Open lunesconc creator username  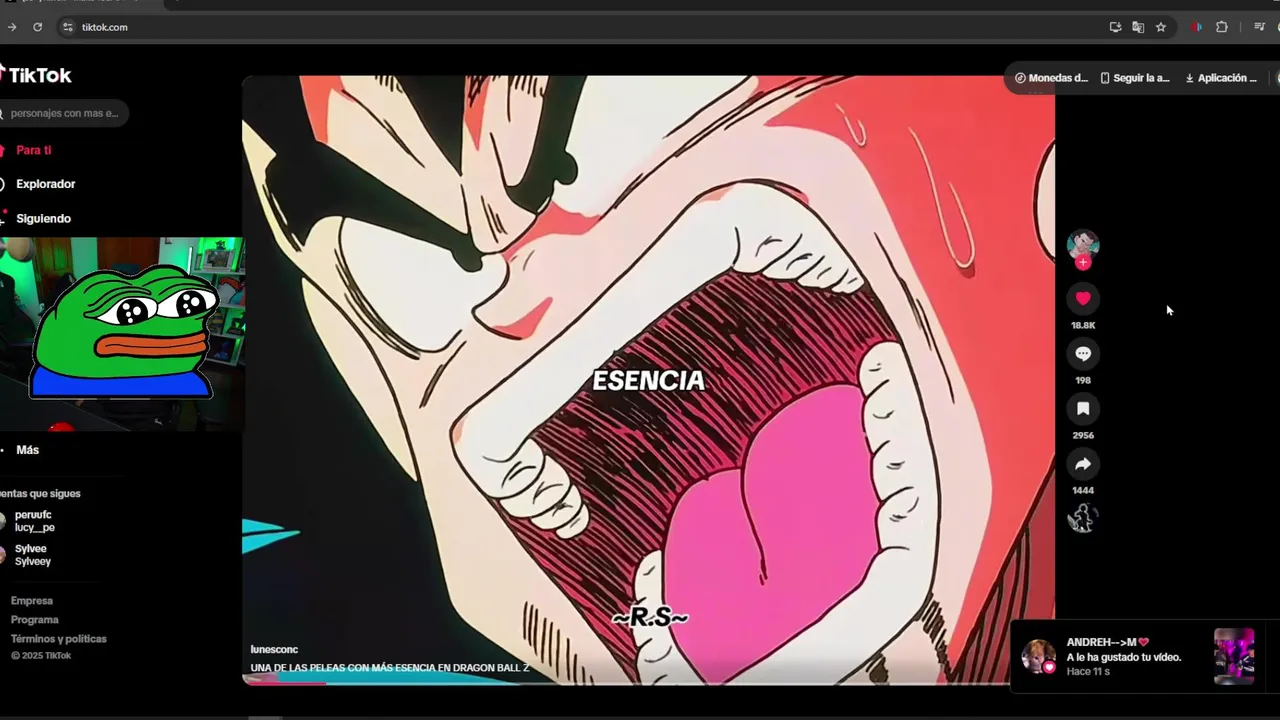274,649
